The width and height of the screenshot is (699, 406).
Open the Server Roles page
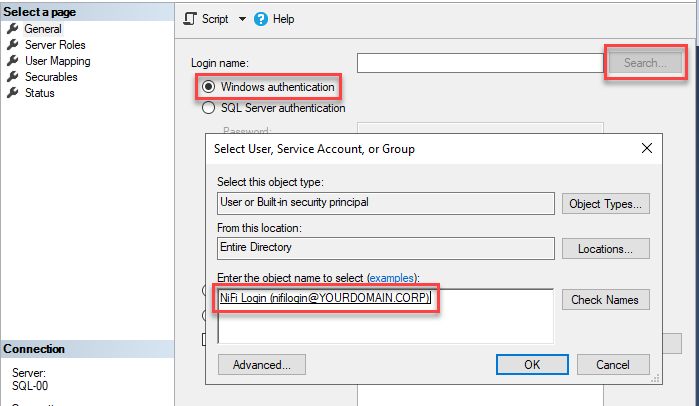coord(55,45)
